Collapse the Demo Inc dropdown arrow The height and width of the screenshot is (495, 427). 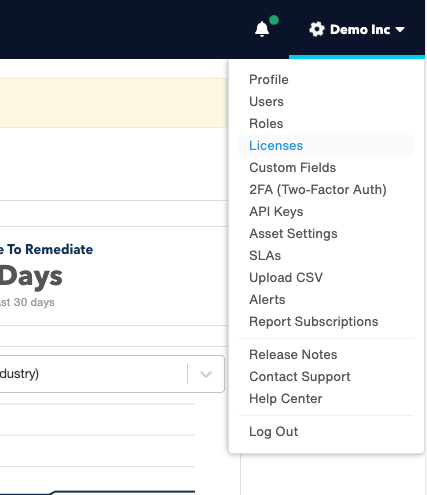(x=400, y=30)
